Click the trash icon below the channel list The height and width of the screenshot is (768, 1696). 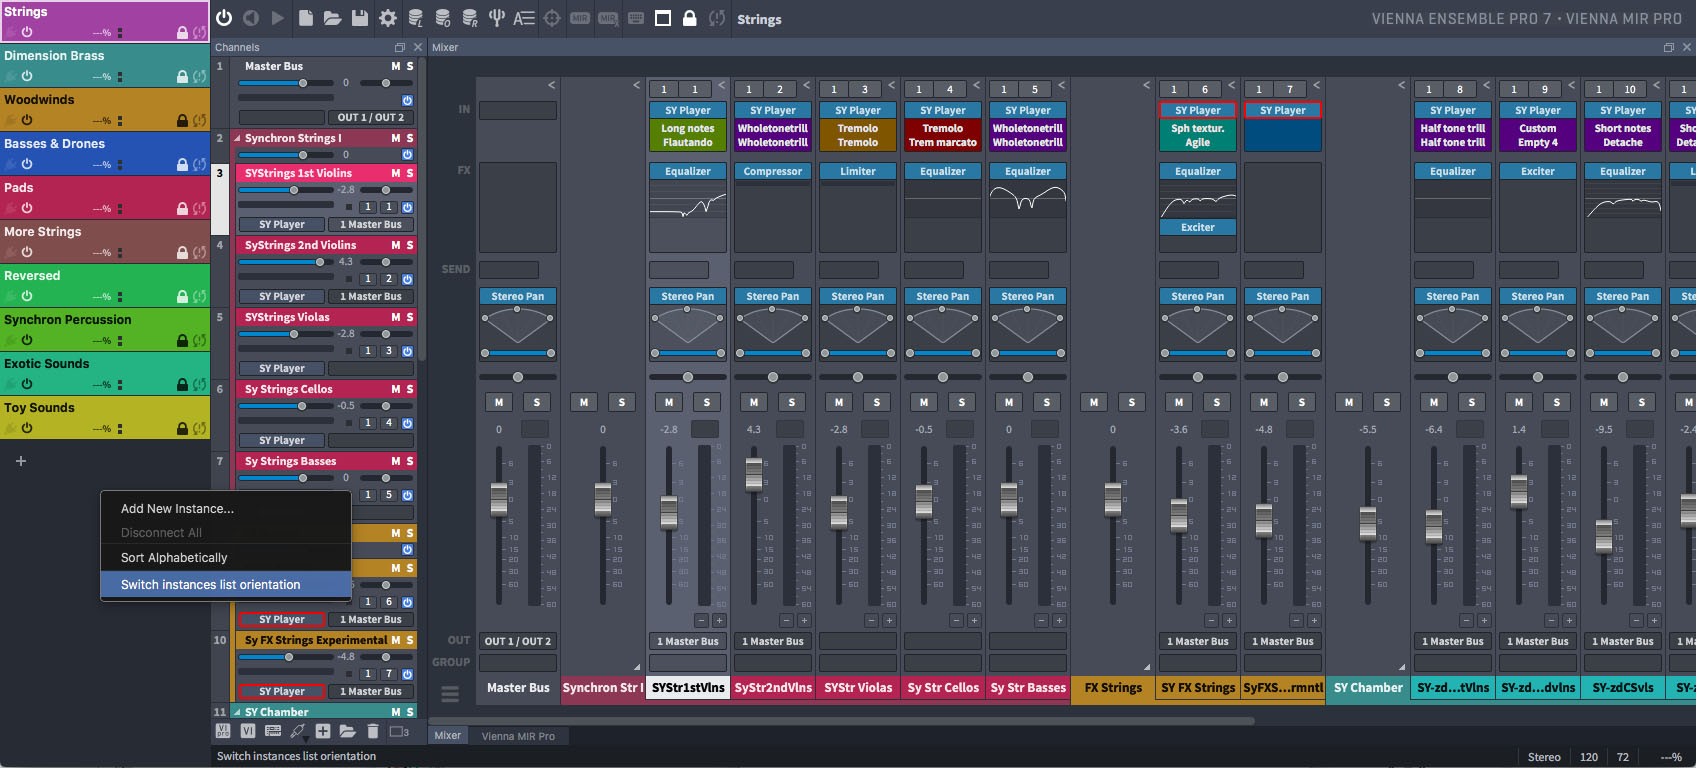pyautogui.click(x=372, y=731)
